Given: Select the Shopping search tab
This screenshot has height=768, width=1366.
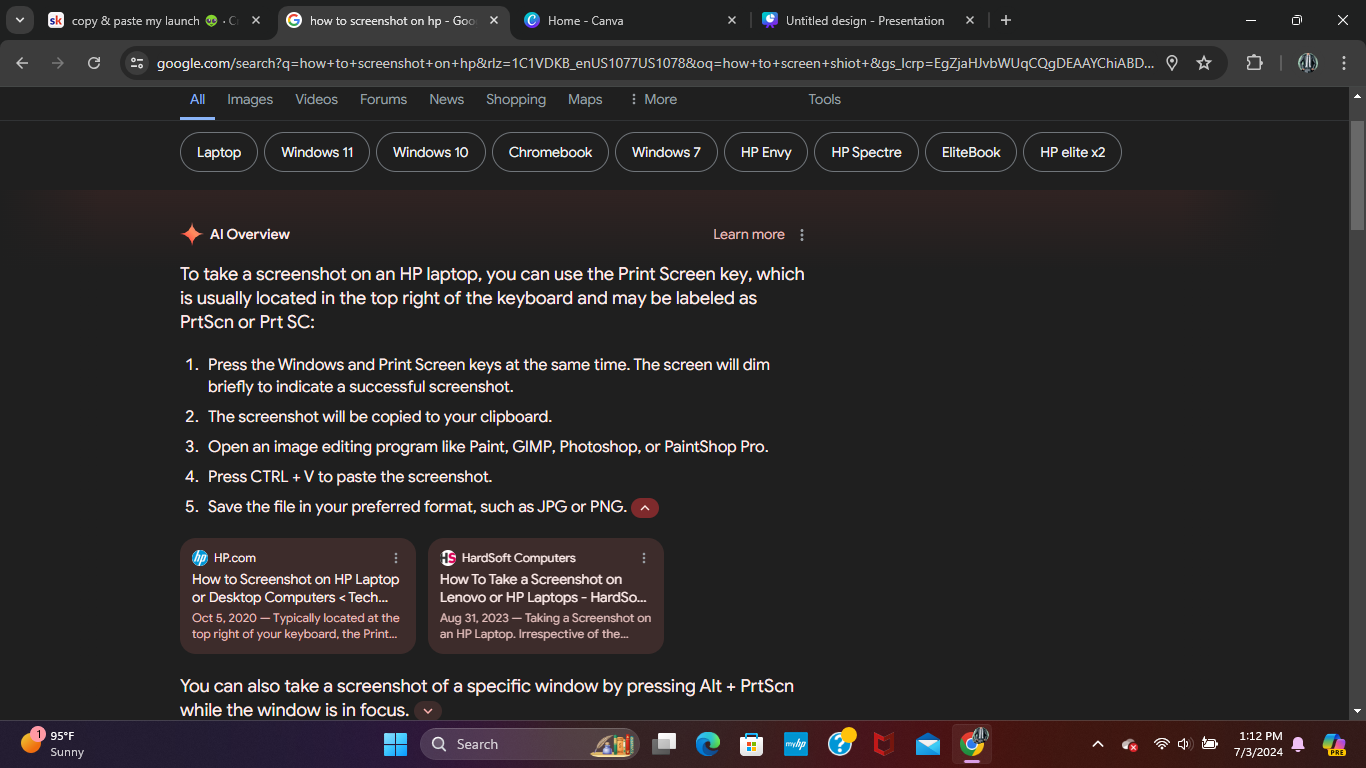Looking at the screenshot, I should [516, 99].
